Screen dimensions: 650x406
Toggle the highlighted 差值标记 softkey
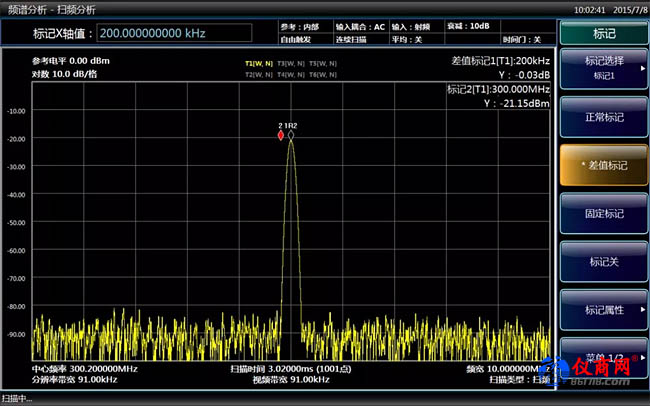[x=604, y=165]
